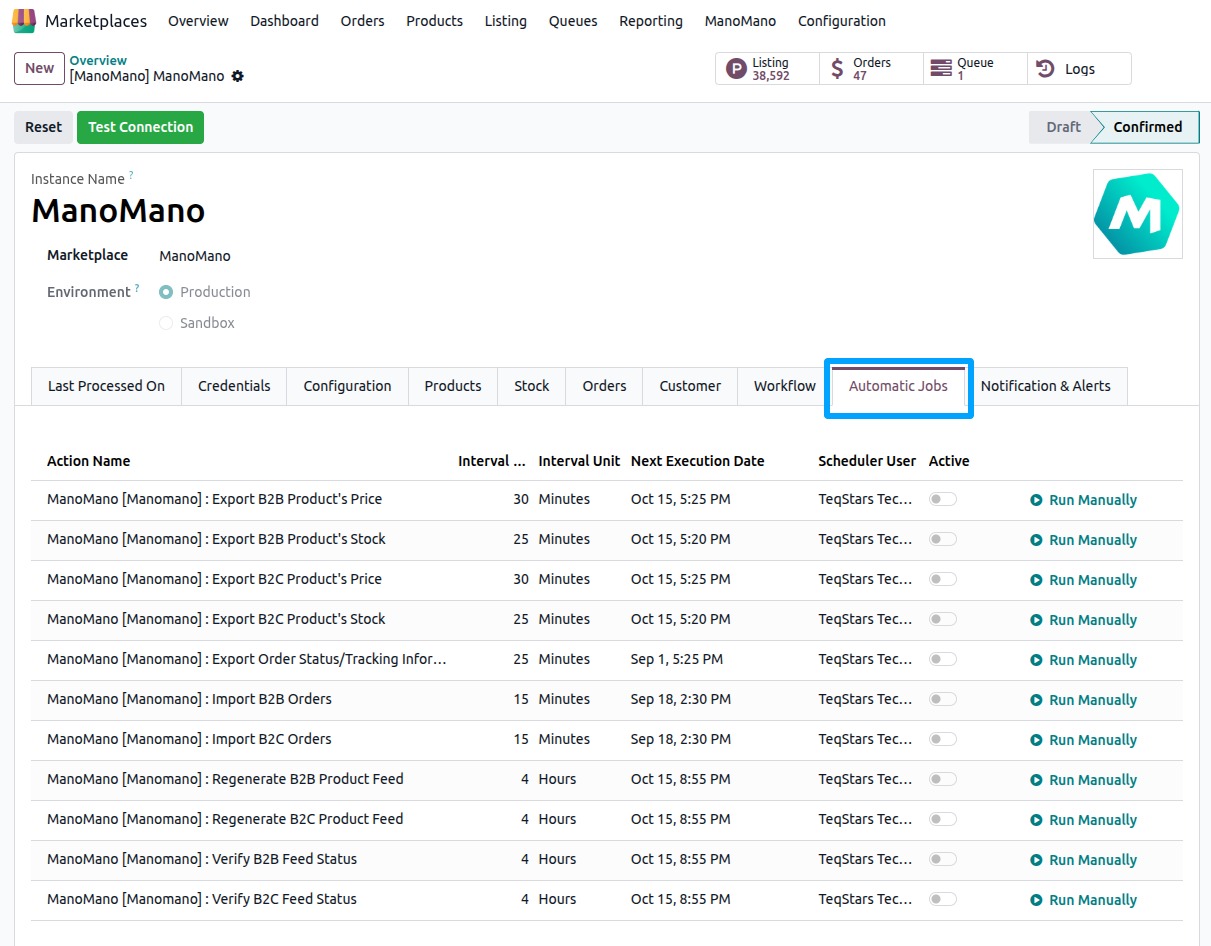Open the Configuration menu in top bar
1211x946 pixels.
pos(842,21)
